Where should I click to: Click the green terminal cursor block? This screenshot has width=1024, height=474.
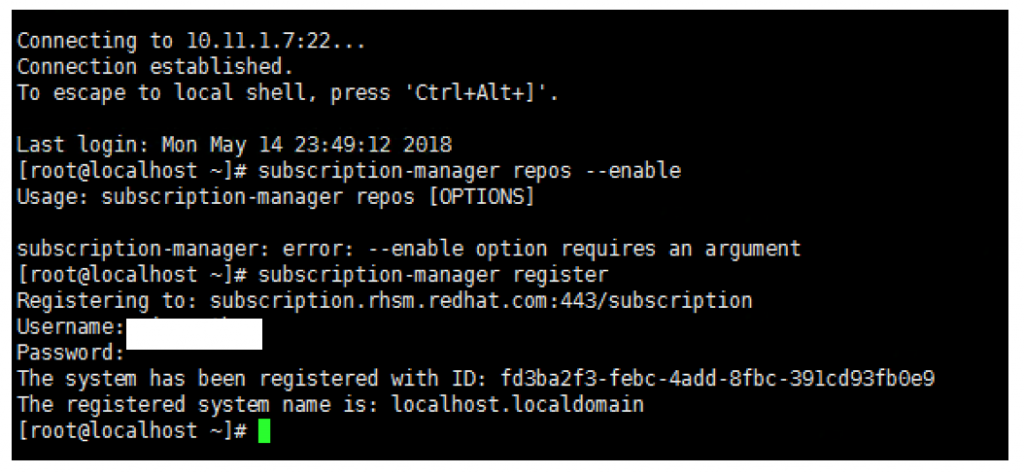(264, 431)
